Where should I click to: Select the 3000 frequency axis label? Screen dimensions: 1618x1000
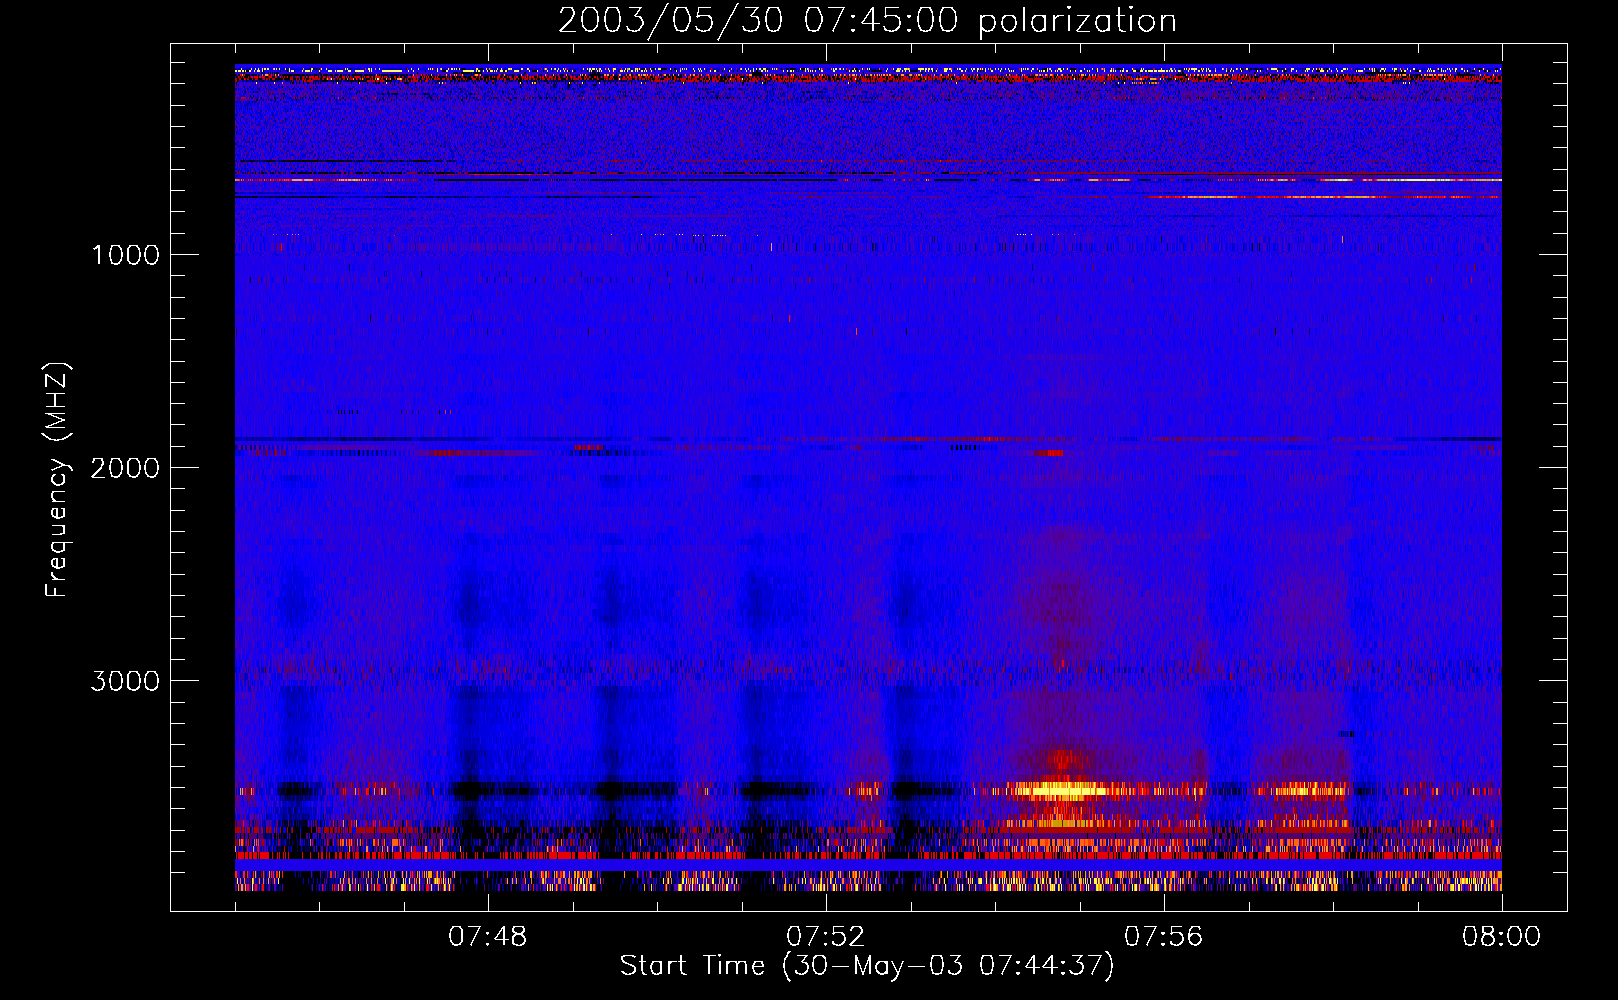(x=125, y=681)
